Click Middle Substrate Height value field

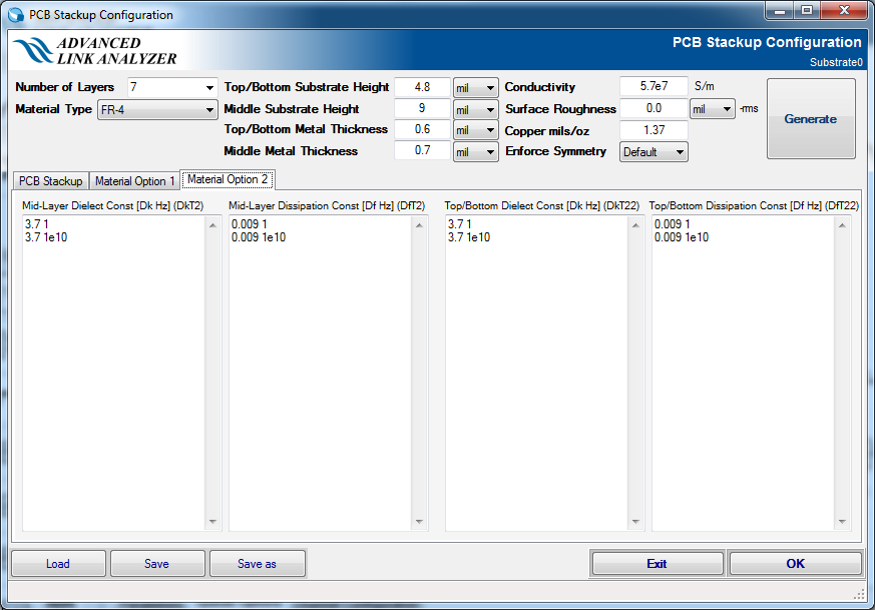(x=422, y=108)
